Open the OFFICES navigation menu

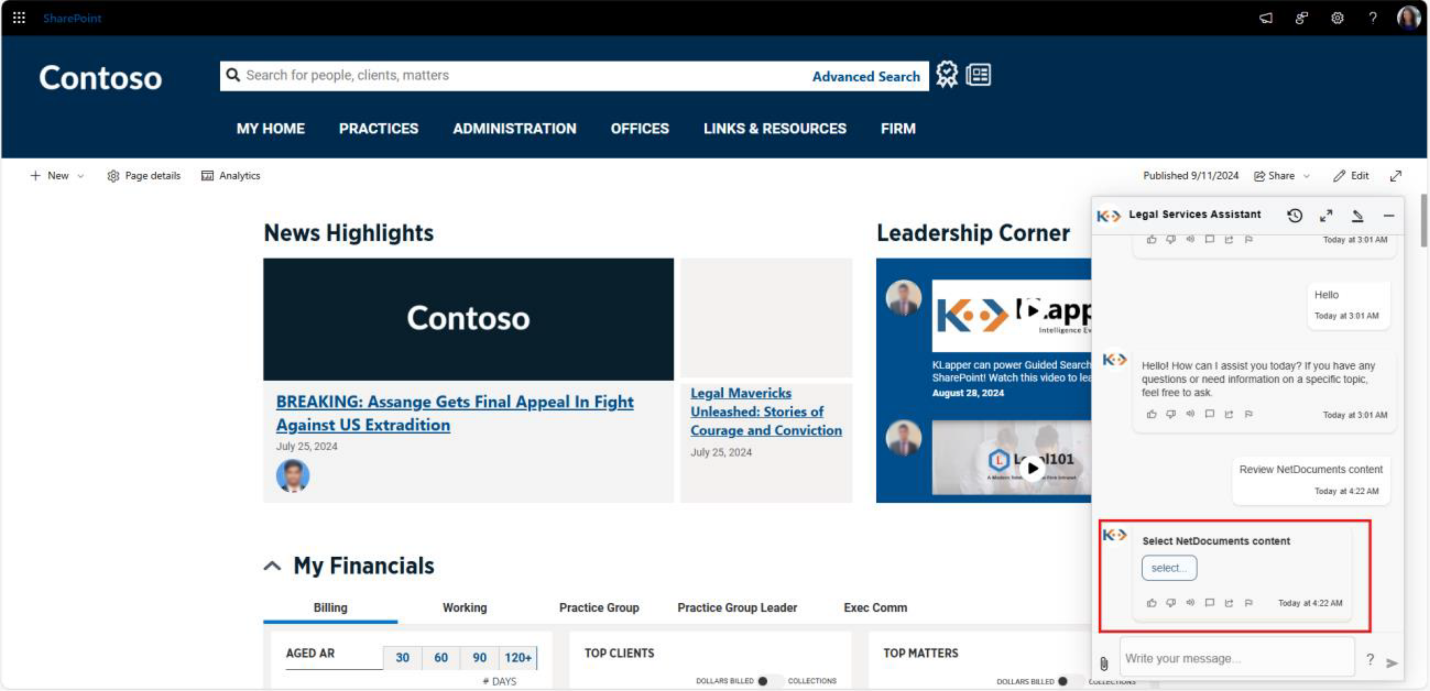[640, 128]
